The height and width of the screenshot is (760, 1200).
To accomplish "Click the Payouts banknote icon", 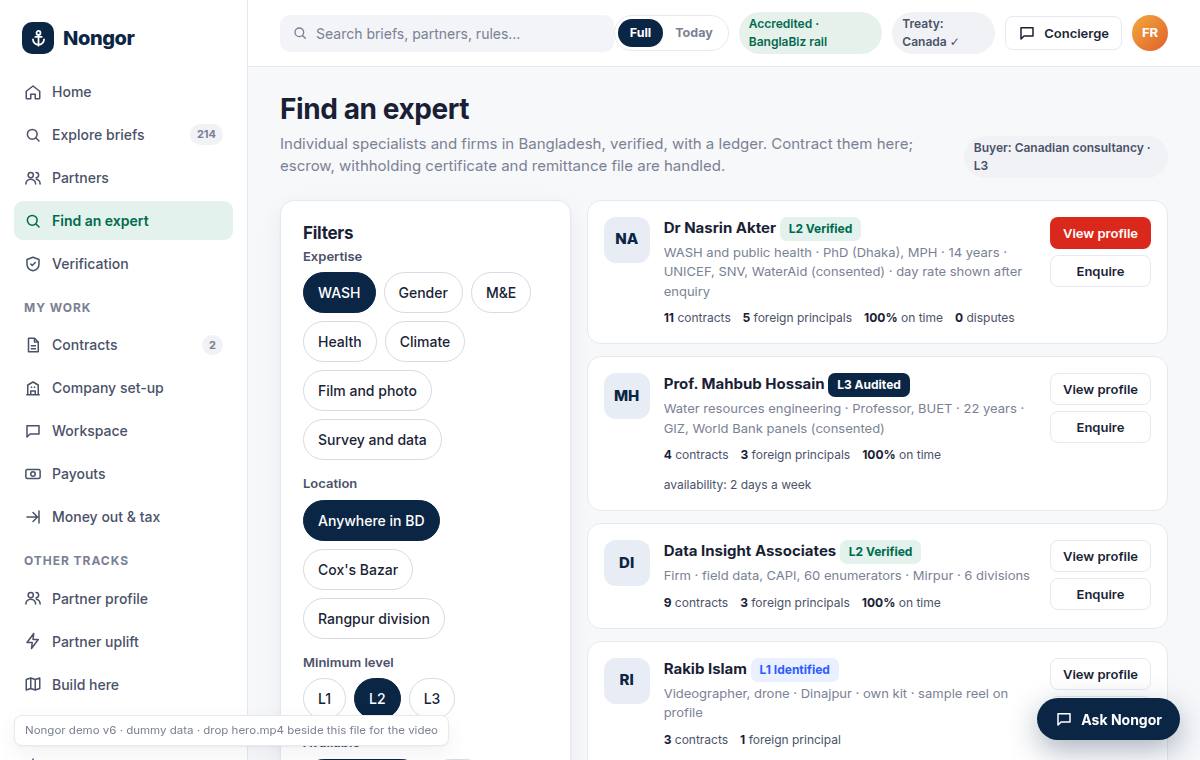I will [33, 474].
